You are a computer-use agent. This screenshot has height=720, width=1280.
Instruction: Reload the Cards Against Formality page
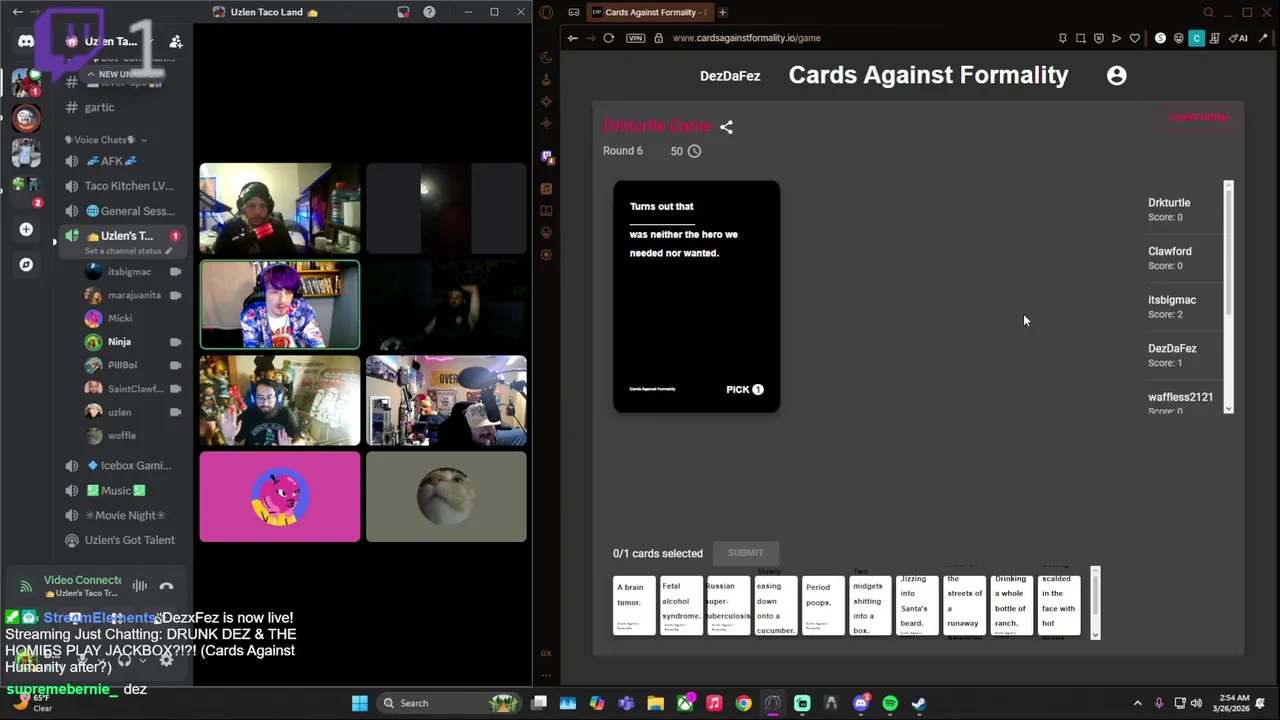pyautogui.click(x=608, y=38)
